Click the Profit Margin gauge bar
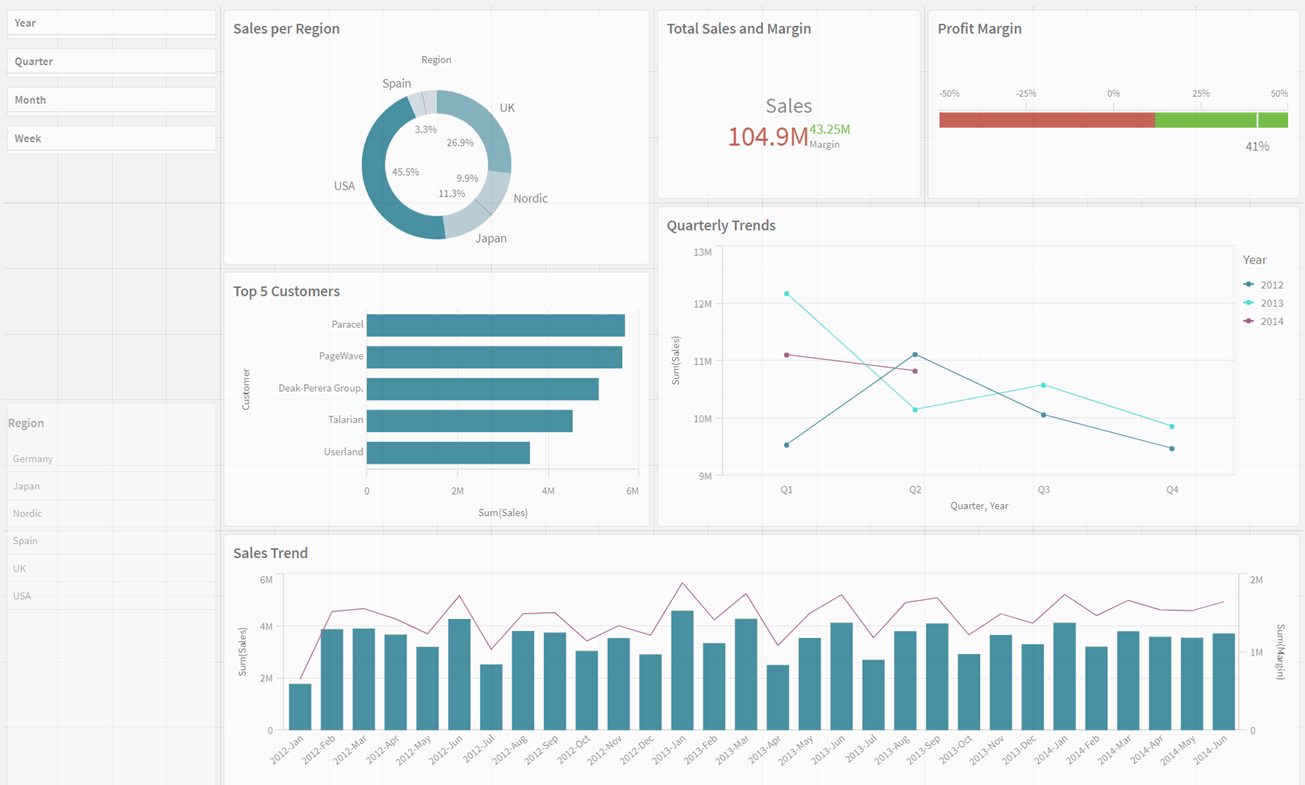Screen dimensions: 1305x785 (x=1113, y=118)
